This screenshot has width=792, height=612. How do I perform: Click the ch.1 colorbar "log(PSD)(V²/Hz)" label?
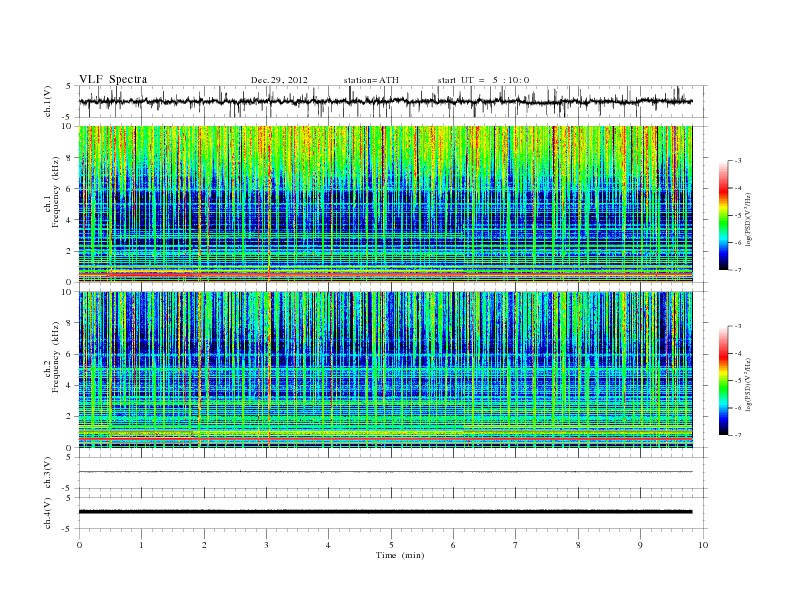748,219
